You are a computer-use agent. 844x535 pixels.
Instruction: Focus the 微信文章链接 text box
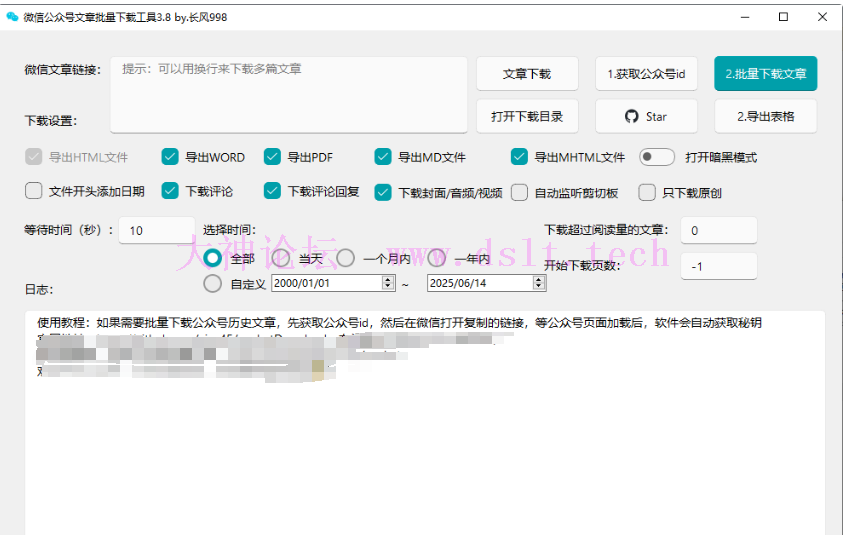point(289,95)
